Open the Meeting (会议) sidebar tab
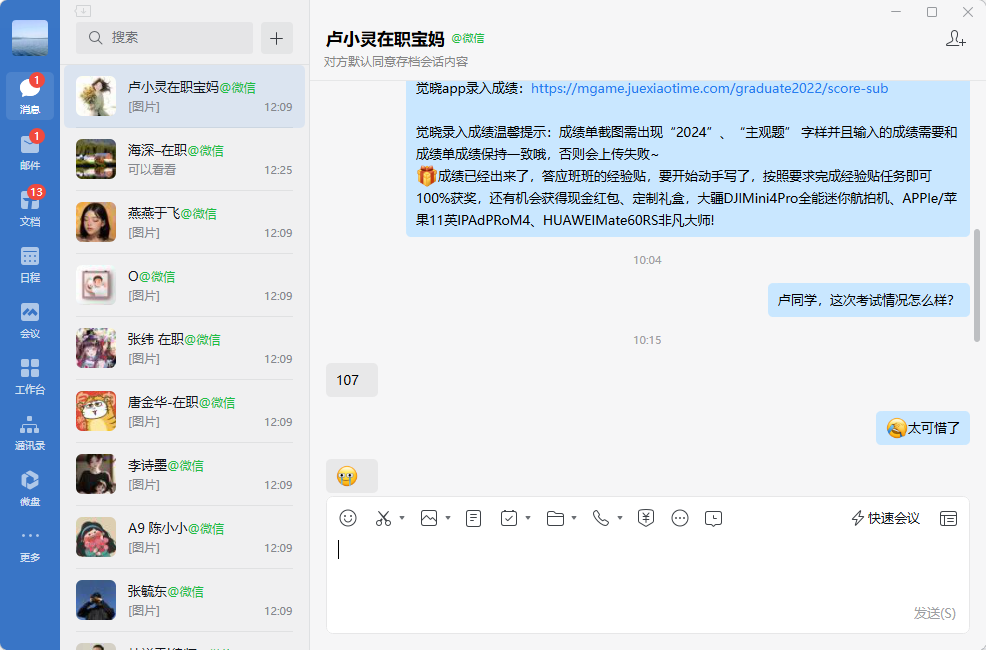Screen dimensions: 986x650 pyautogui.click(x=30, y=319)
